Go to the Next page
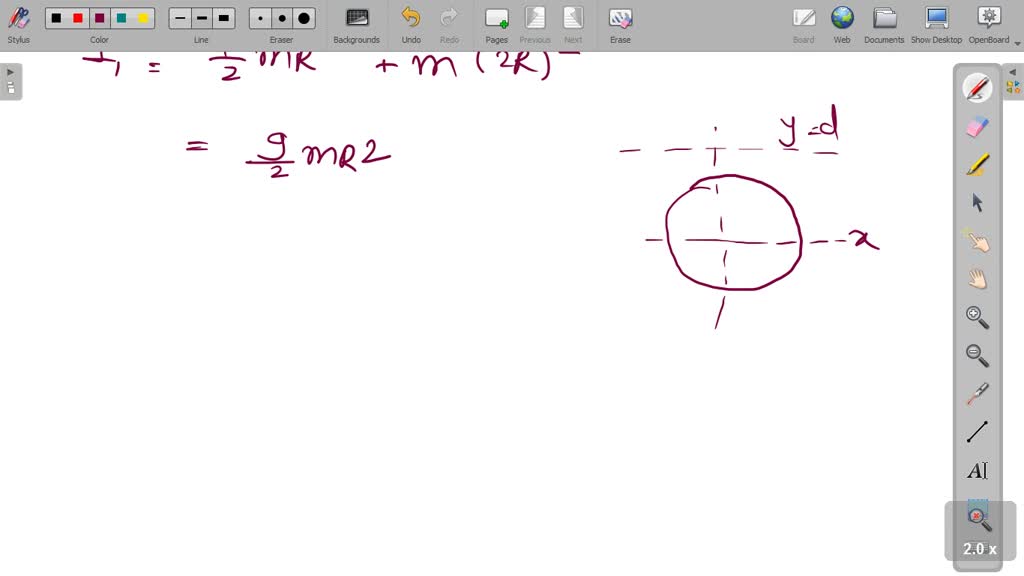 (x=573, y=24)
